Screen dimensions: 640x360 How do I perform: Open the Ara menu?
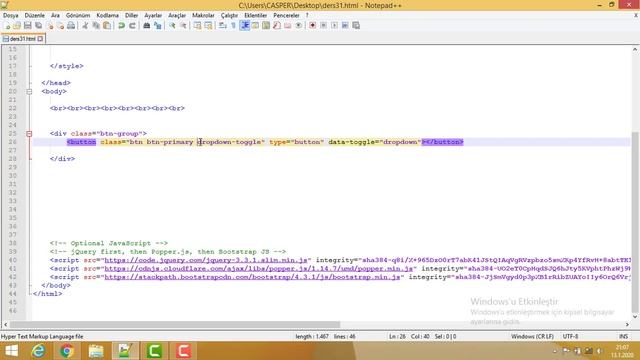tap(55, 16)
